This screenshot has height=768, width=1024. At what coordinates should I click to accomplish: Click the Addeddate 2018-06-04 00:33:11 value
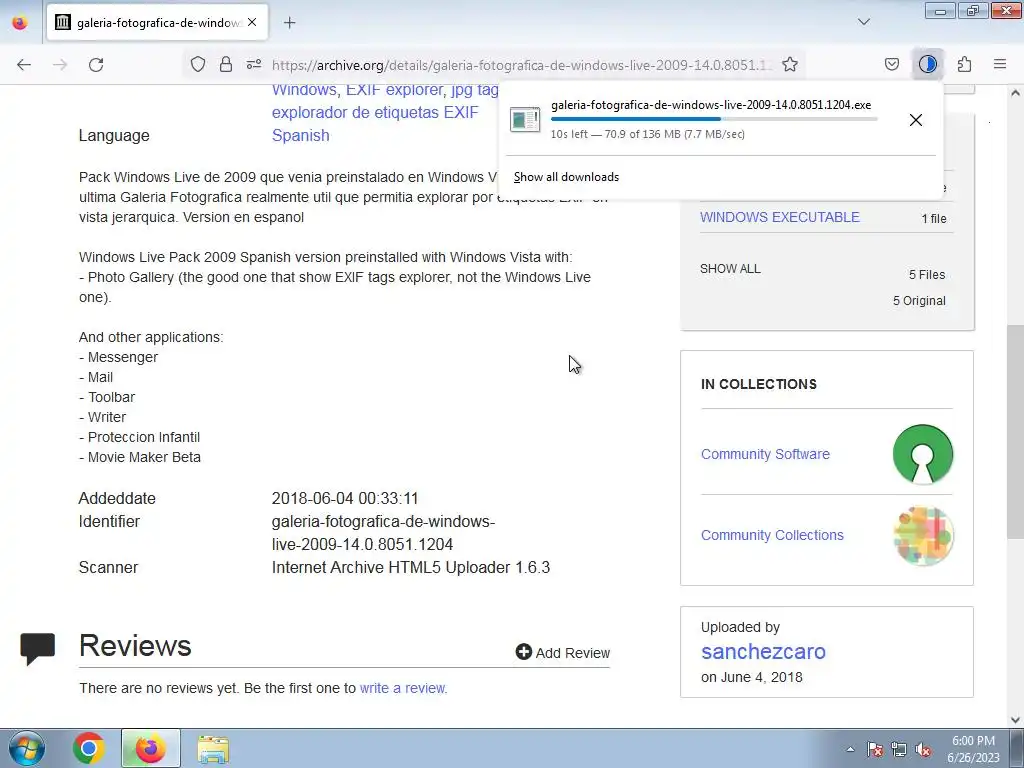click(345, 498)
